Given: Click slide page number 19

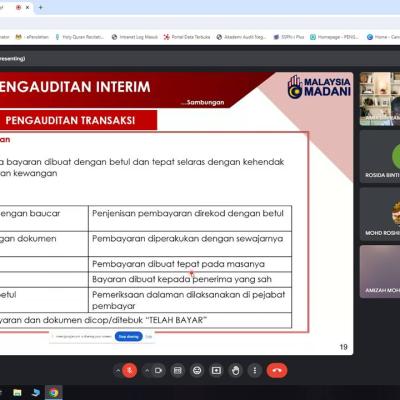Looking at the screenshot, I should pyautogui.click(x=343, y=347).
